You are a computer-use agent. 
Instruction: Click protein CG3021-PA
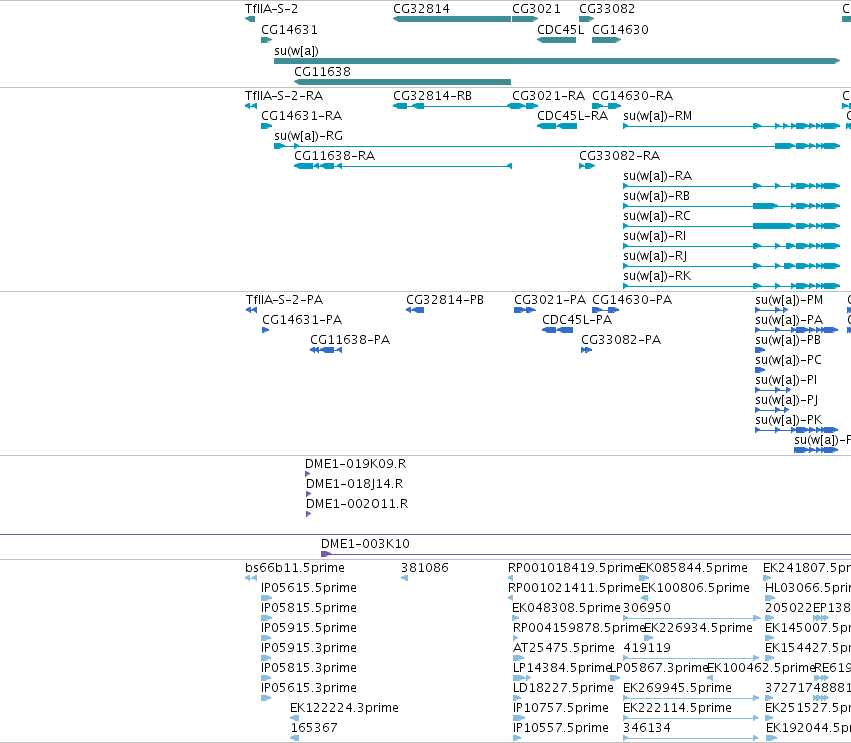click(x=550, y=300)
